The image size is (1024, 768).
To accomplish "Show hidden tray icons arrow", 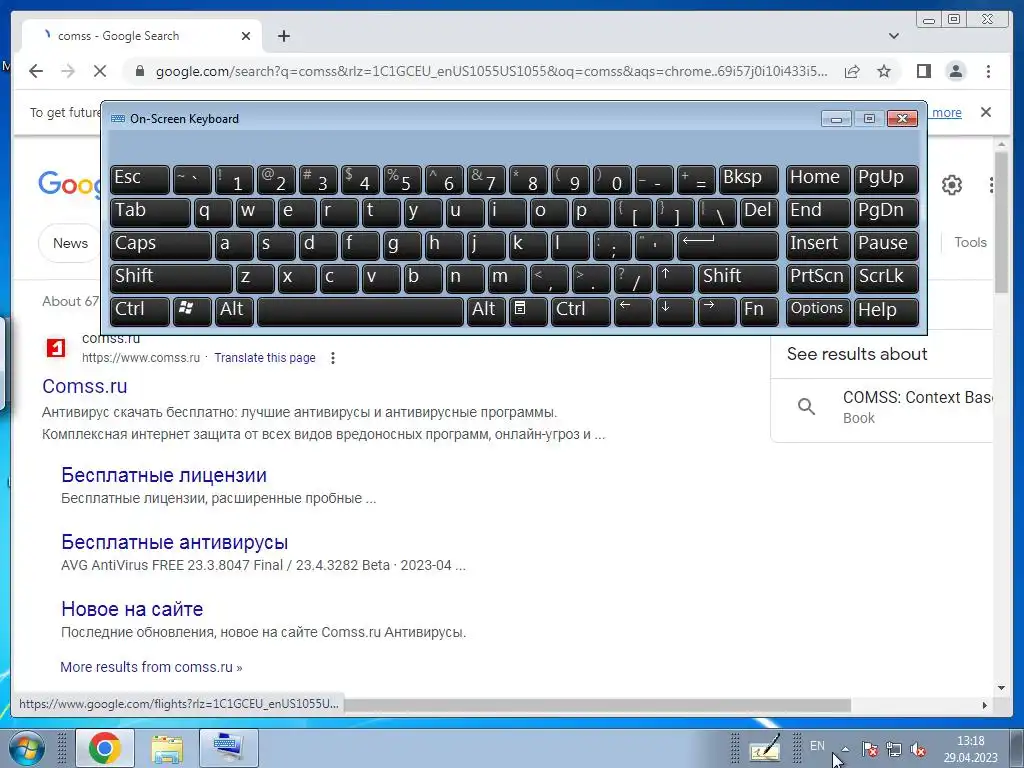I will (x=845, y=749).
